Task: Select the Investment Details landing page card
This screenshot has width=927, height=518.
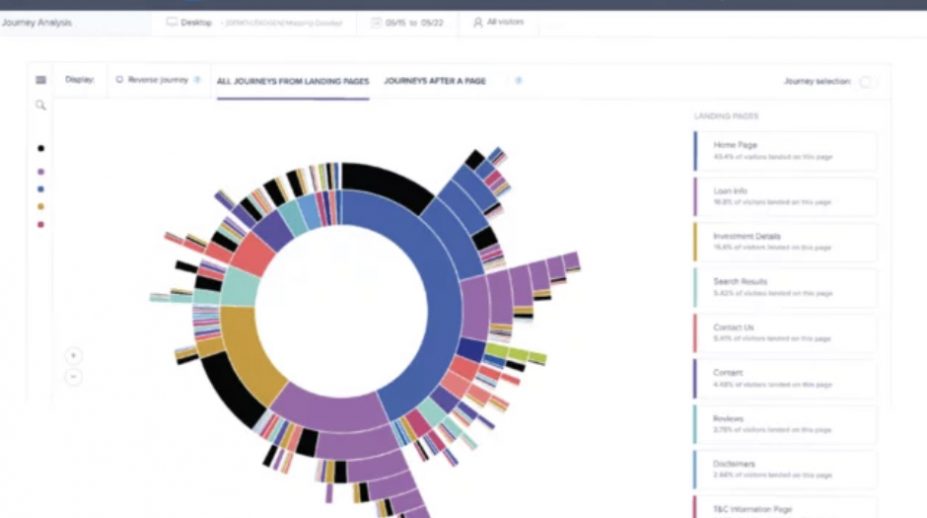Action: [x=785, y=242]
